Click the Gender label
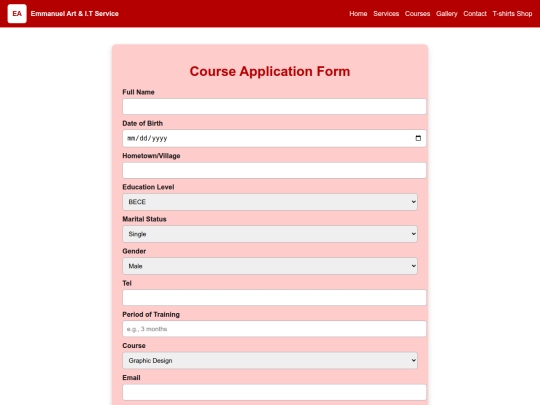 (134, 251)
